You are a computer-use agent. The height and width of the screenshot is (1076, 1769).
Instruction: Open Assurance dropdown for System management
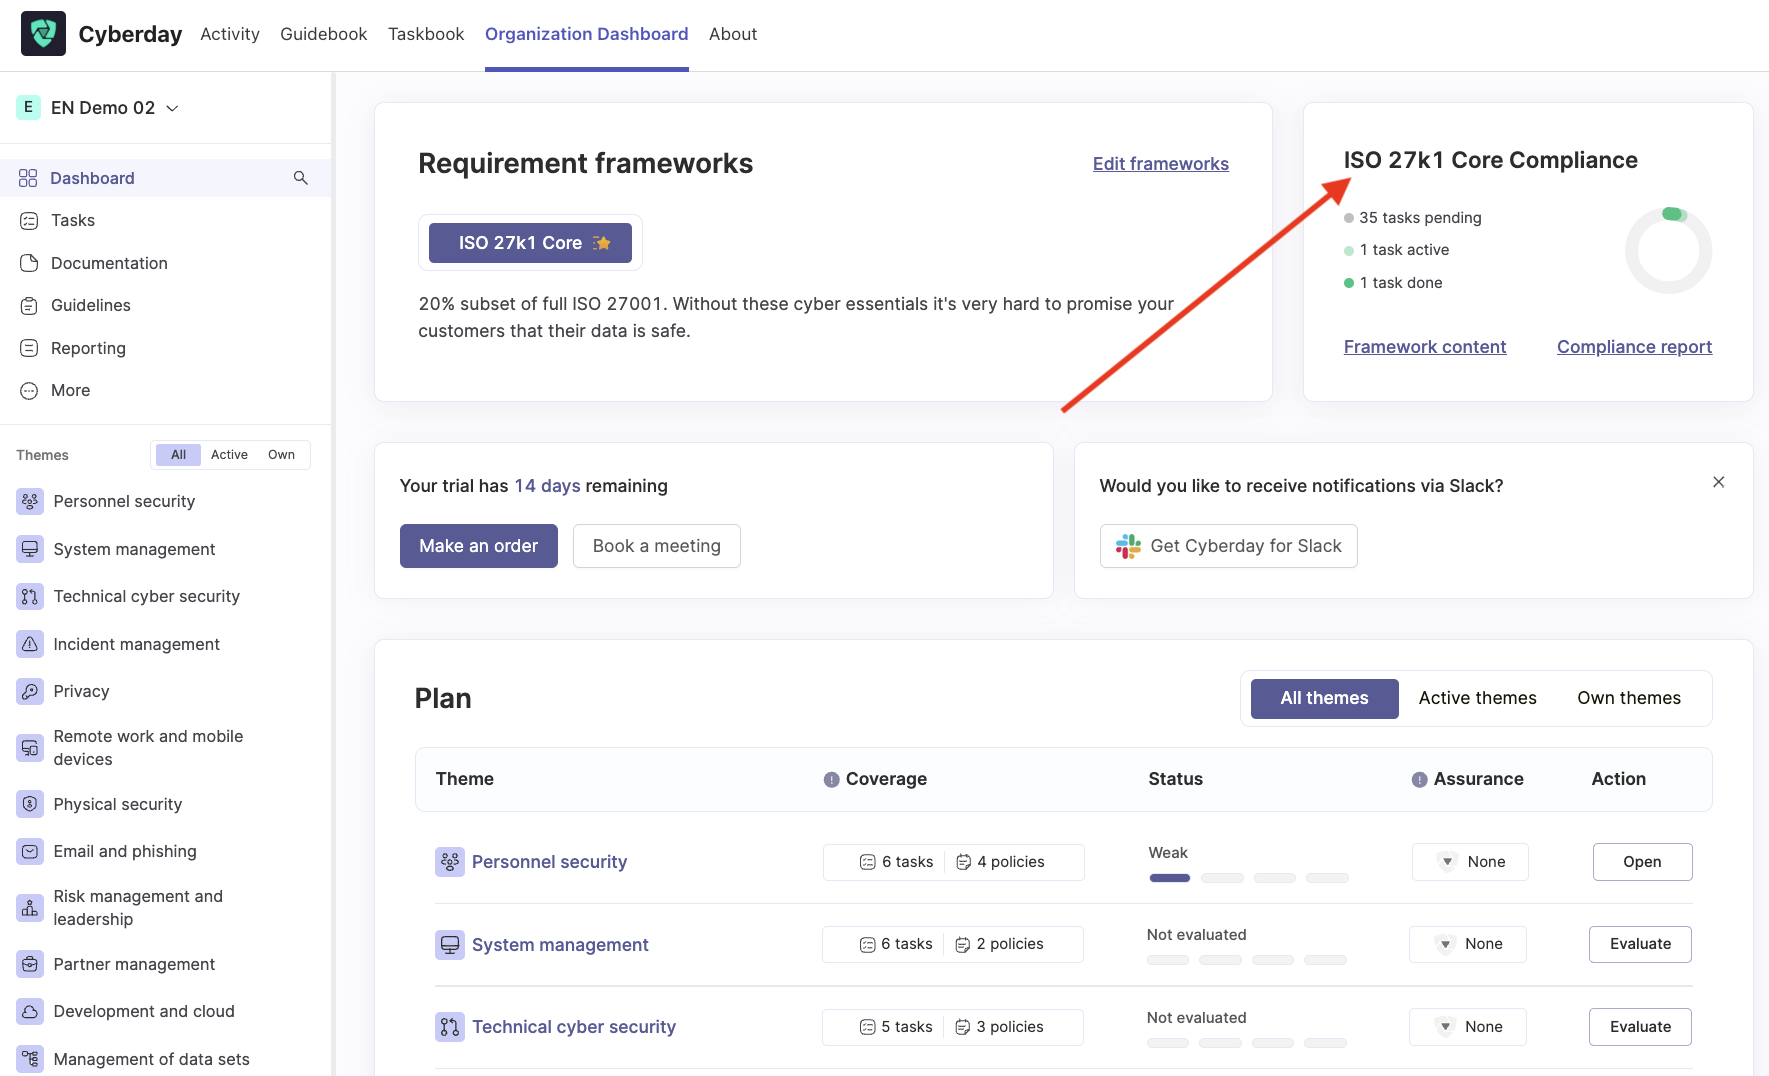[x=1468, y=944]
